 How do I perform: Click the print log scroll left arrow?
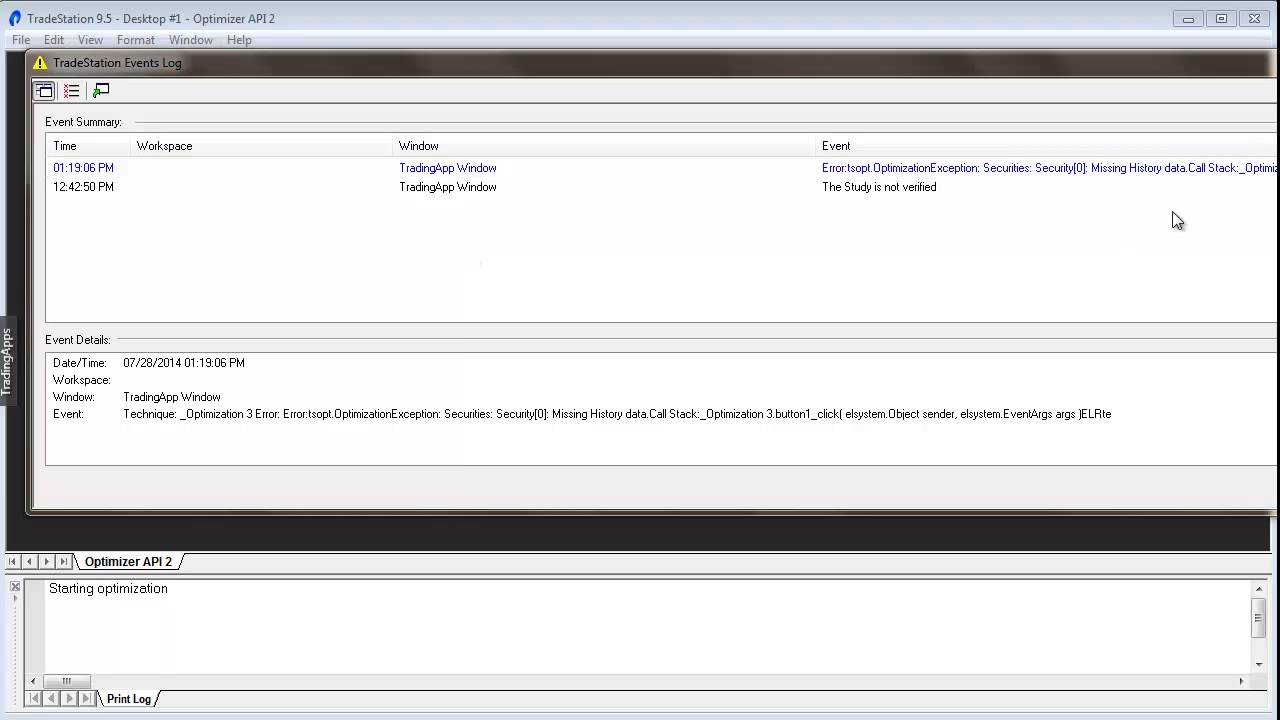coord(33,681)
